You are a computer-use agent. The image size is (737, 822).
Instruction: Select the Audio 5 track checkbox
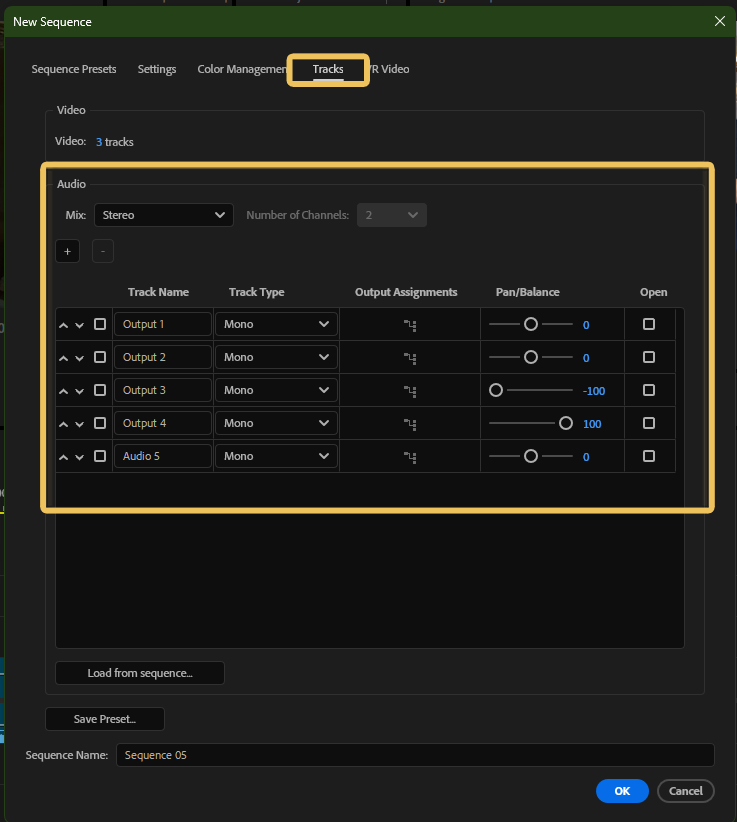pos(100,456)
